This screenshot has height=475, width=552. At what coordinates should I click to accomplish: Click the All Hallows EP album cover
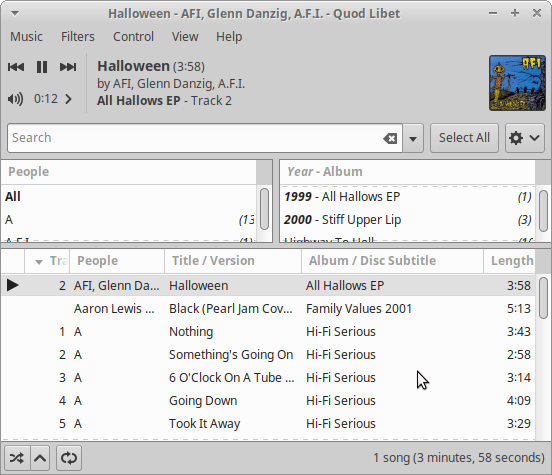tap(517, 83)
